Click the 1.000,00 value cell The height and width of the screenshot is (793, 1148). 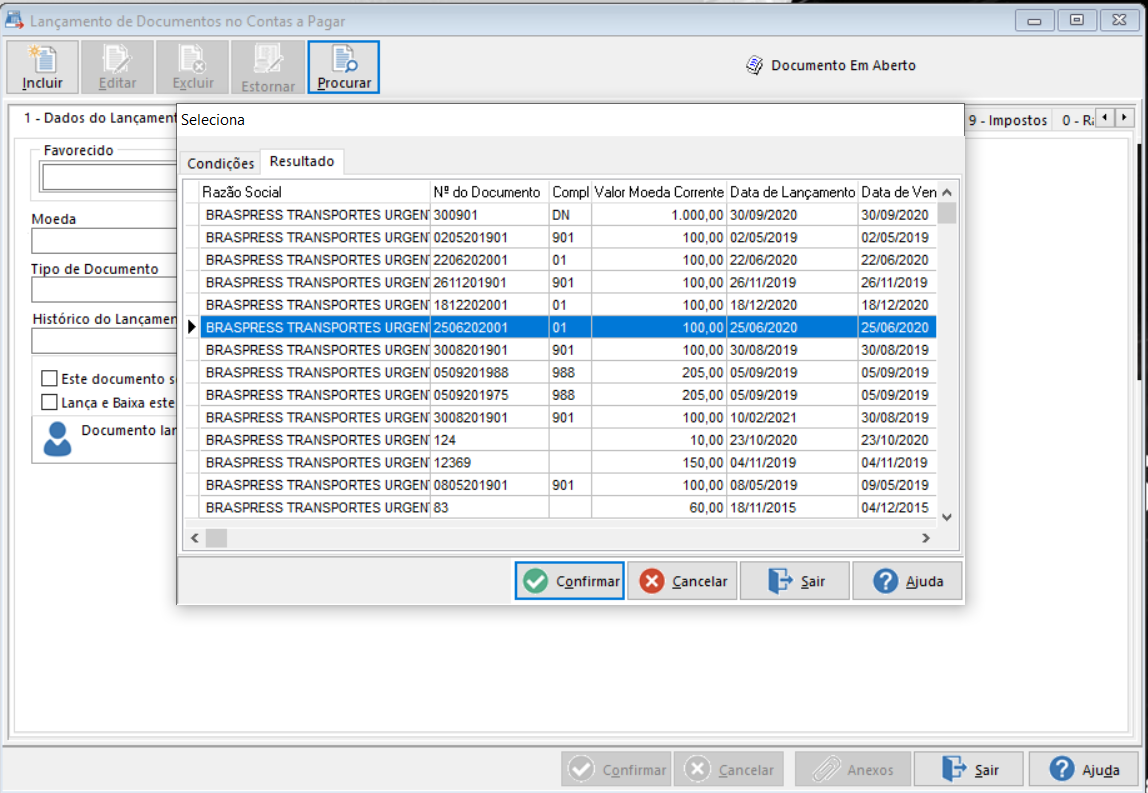tap(659, 215)
